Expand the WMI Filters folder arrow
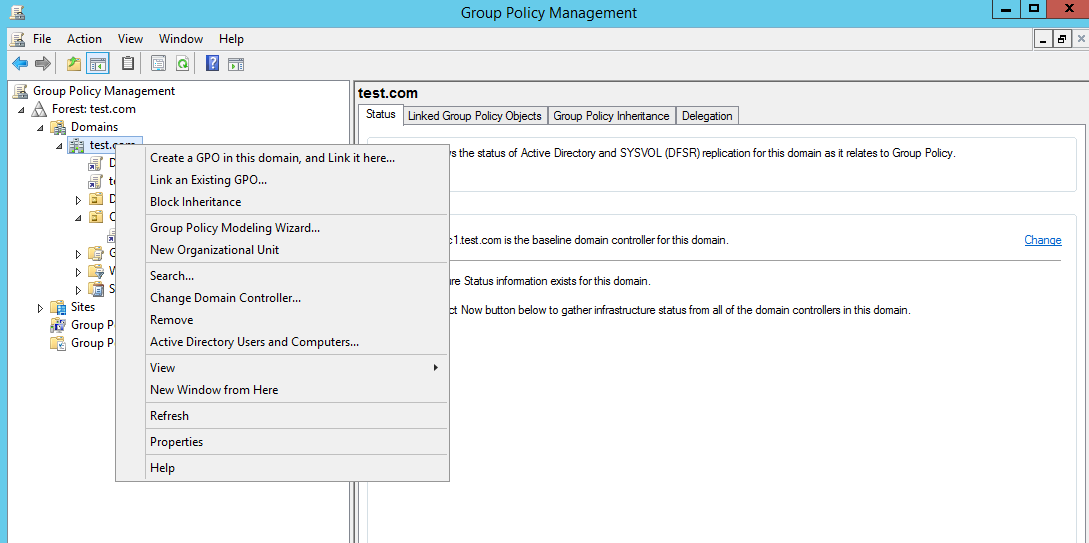Screen dimensions: 1089x543 pyautogui.click(x=78, y=272)
